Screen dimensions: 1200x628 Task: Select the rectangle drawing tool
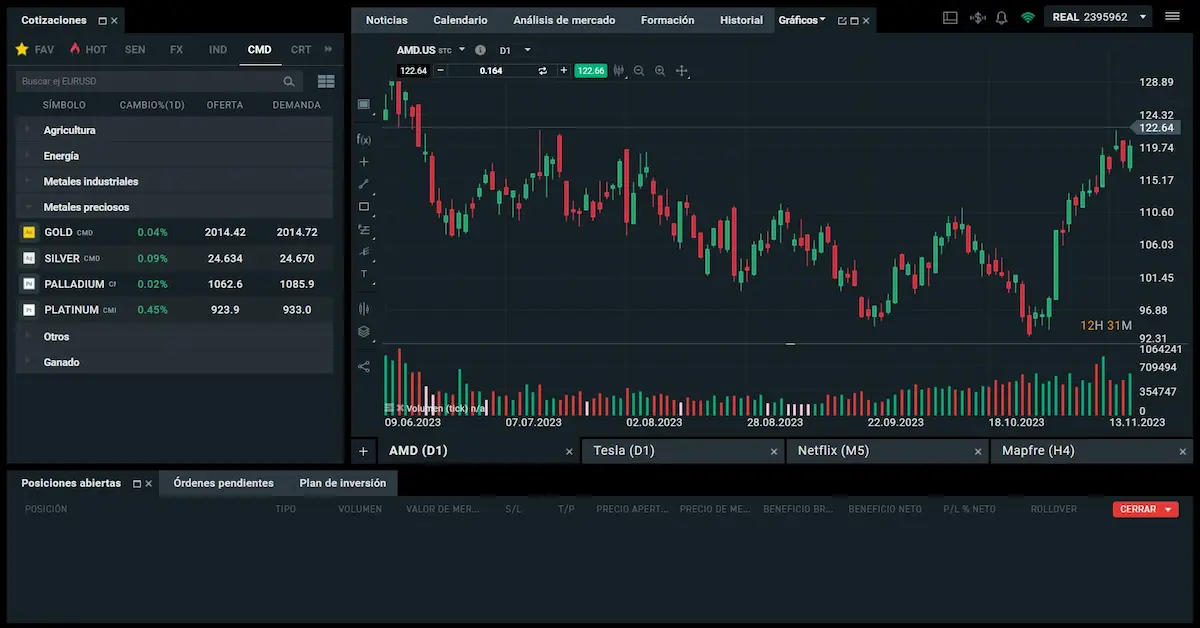click(x=364, y=207)
